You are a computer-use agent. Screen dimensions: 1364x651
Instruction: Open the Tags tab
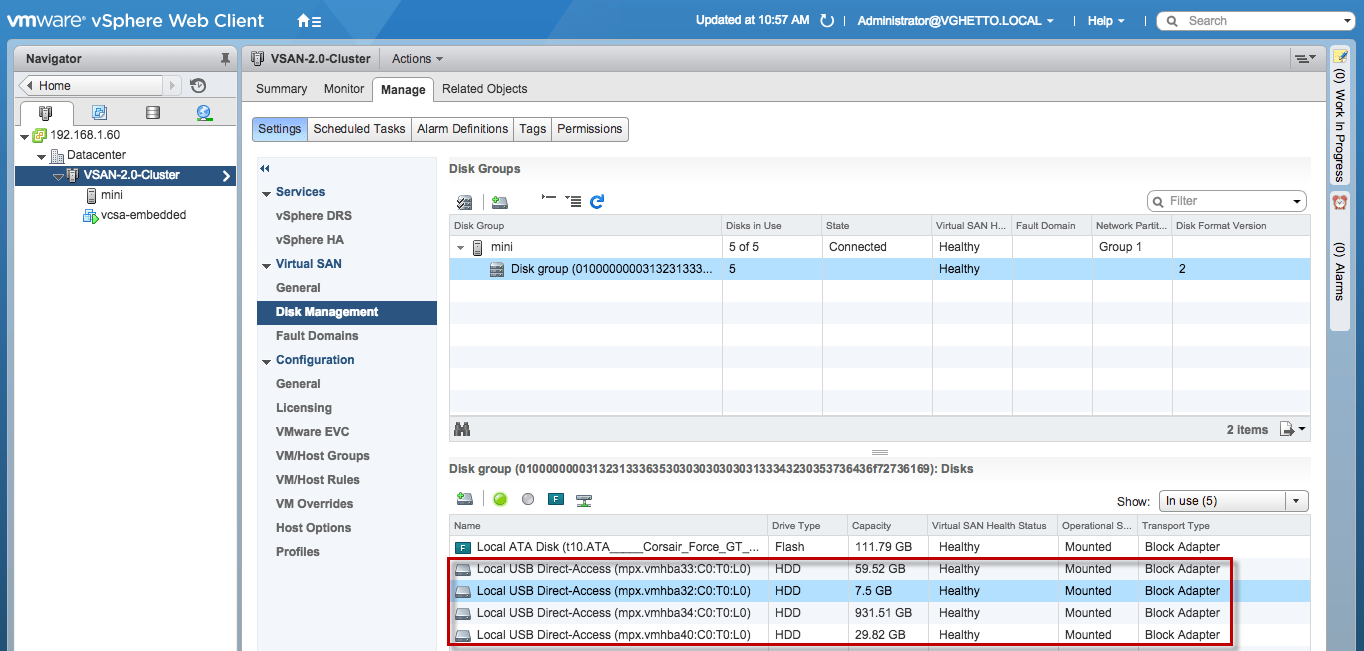tap(532, 129)
